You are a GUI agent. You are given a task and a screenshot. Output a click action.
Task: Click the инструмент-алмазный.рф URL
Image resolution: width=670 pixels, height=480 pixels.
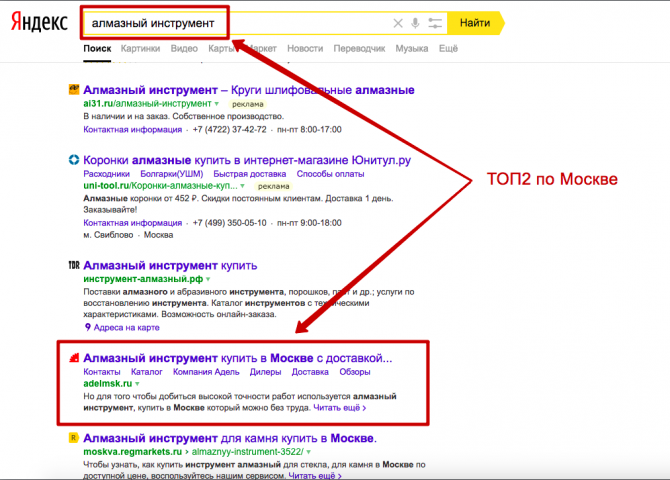point(143,279)
